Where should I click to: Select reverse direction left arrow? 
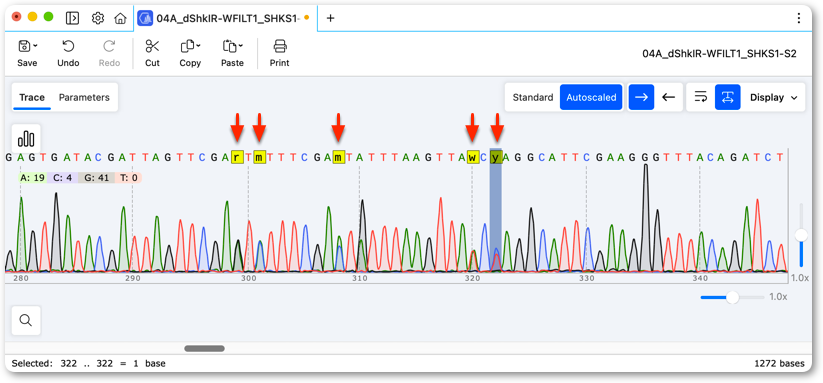tap(668, 98)
